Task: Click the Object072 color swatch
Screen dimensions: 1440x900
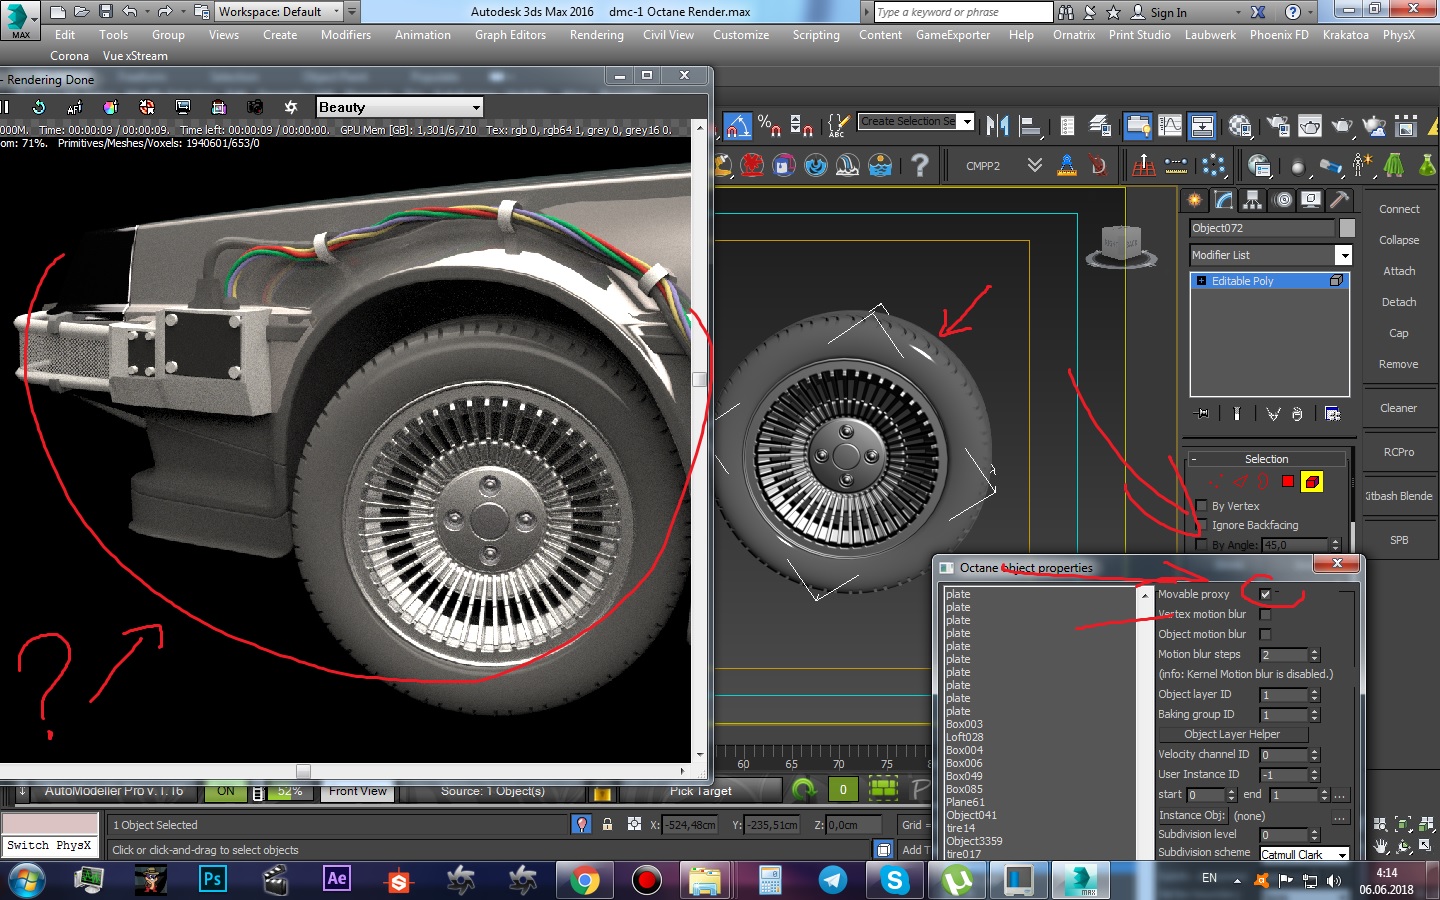Action: point(1347,228)
